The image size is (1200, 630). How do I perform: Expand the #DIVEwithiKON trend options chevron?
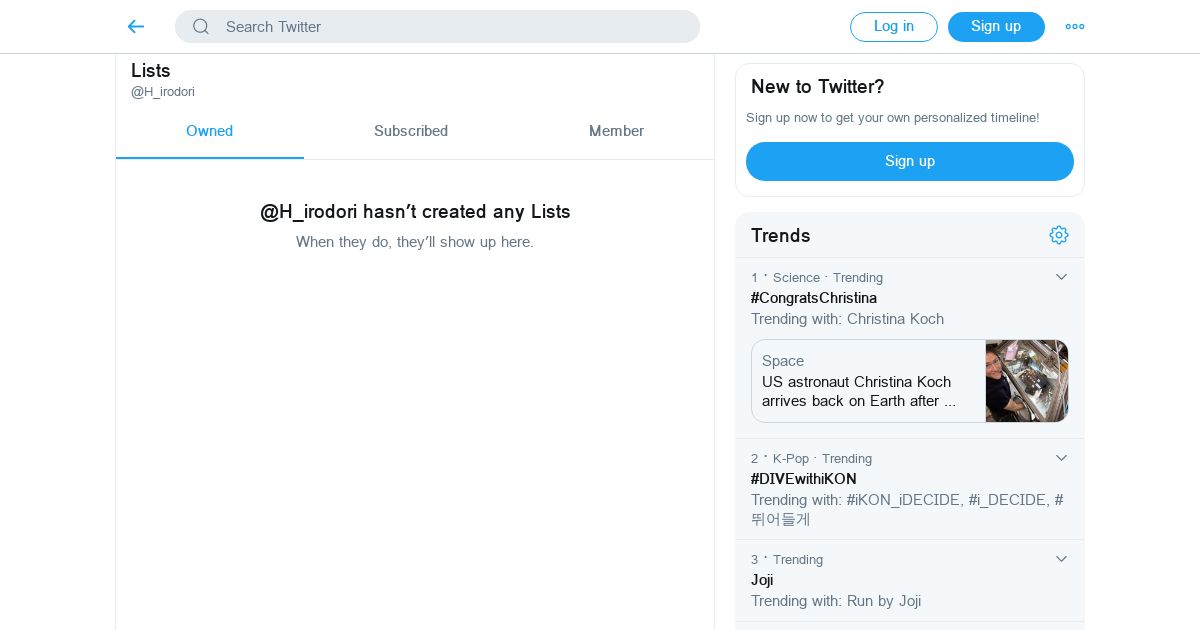(x=1061, y=458)
